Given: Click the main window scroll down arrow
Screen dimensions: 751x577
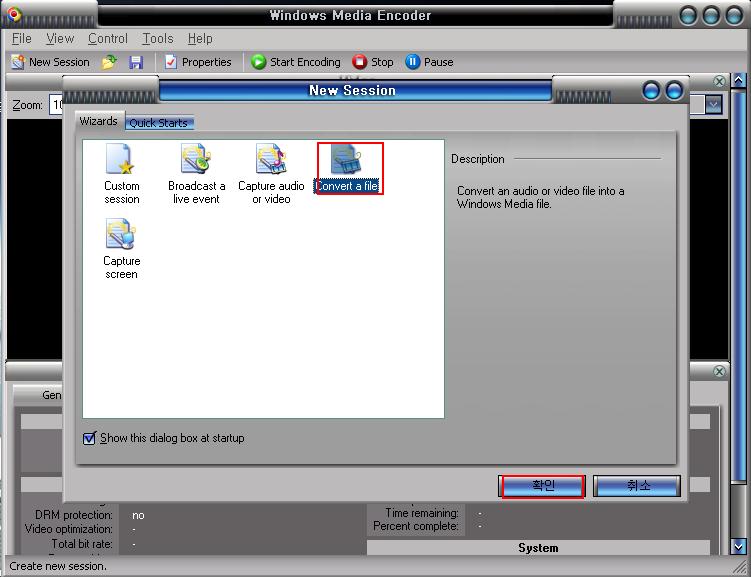Looking at the screenshot, I should click(x=739, y=546).
